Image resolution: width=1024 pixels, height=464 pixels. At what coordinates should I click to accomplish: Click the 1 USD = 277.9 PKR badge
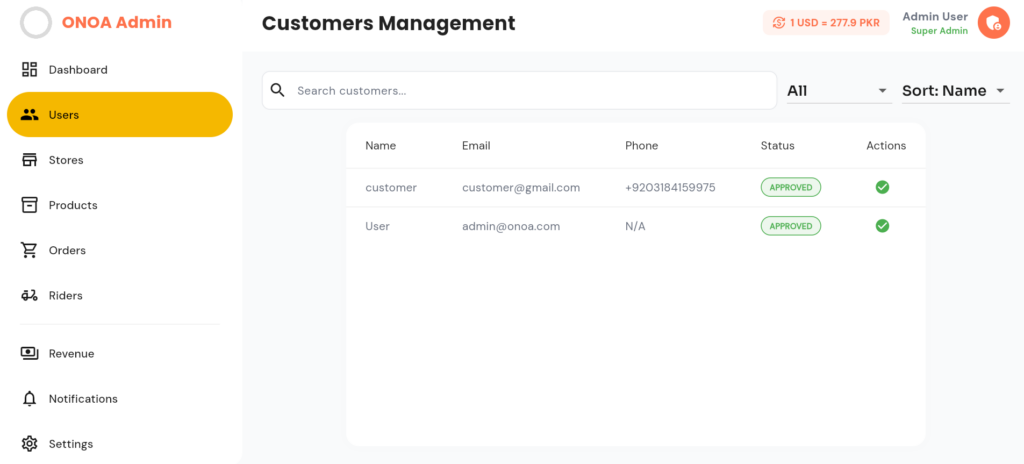click(826, 23)
